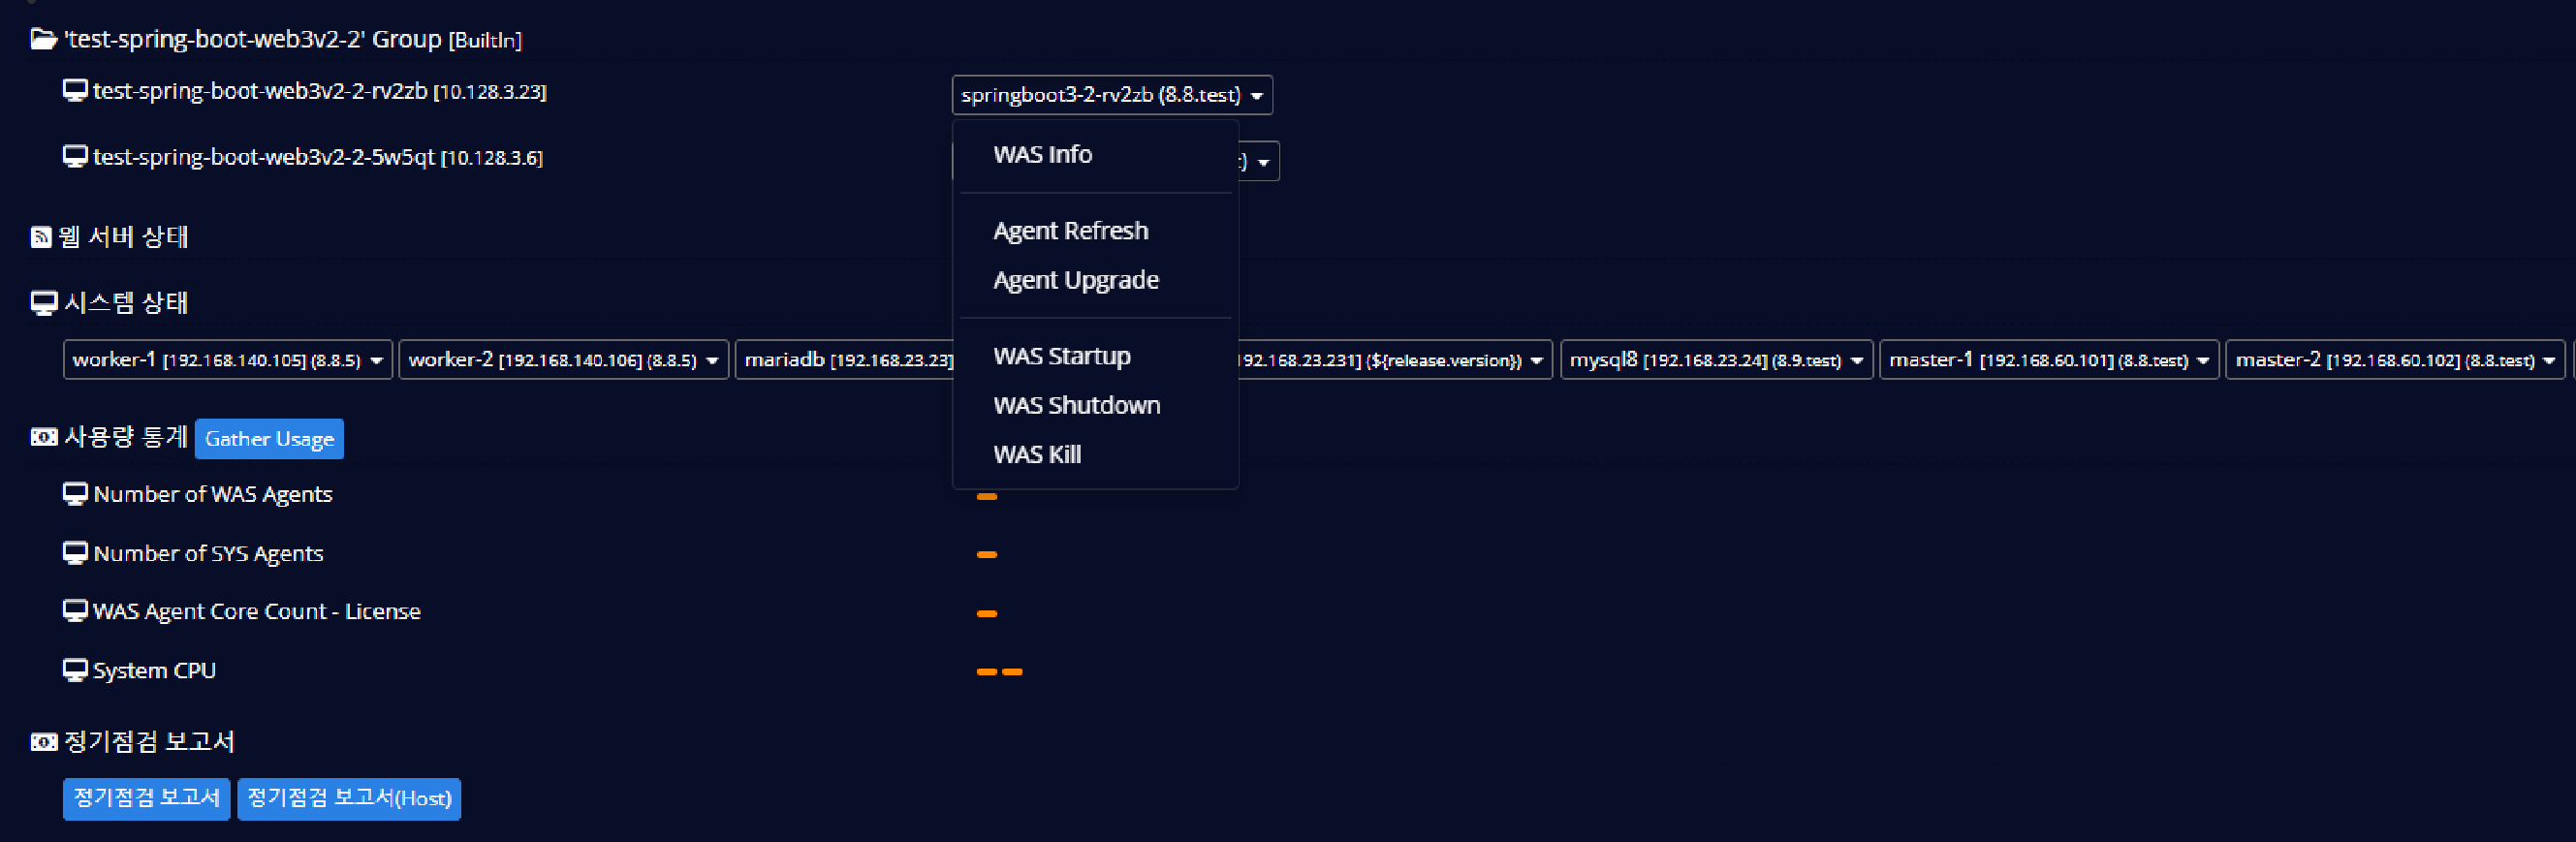Click monitor icon beside Number of WAS Agents
The image size is (2576, 842).
pos(75,494)
